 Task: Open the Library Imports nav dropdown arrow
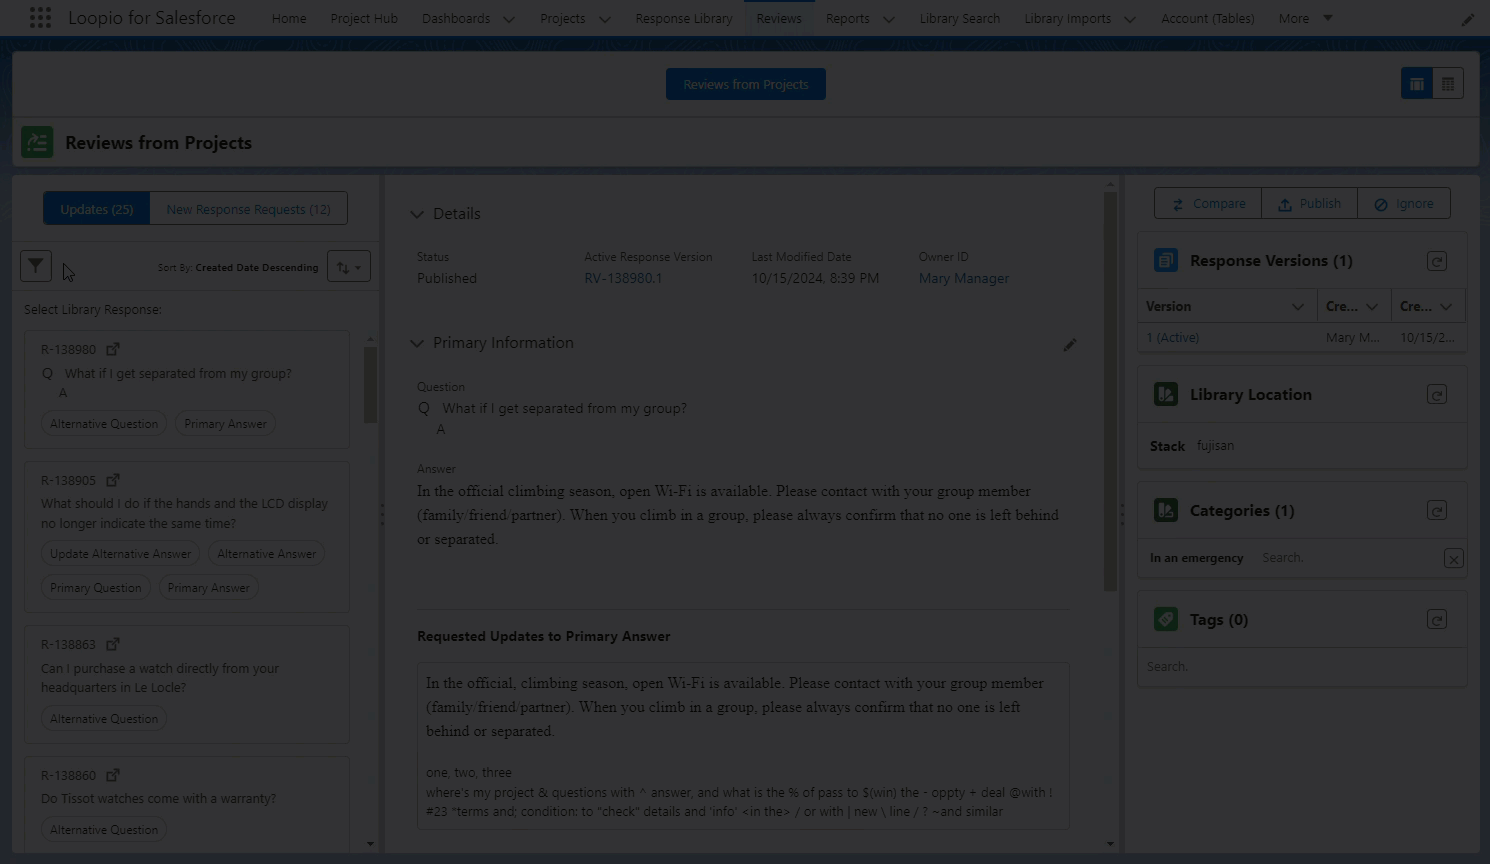coord(1129,19)
